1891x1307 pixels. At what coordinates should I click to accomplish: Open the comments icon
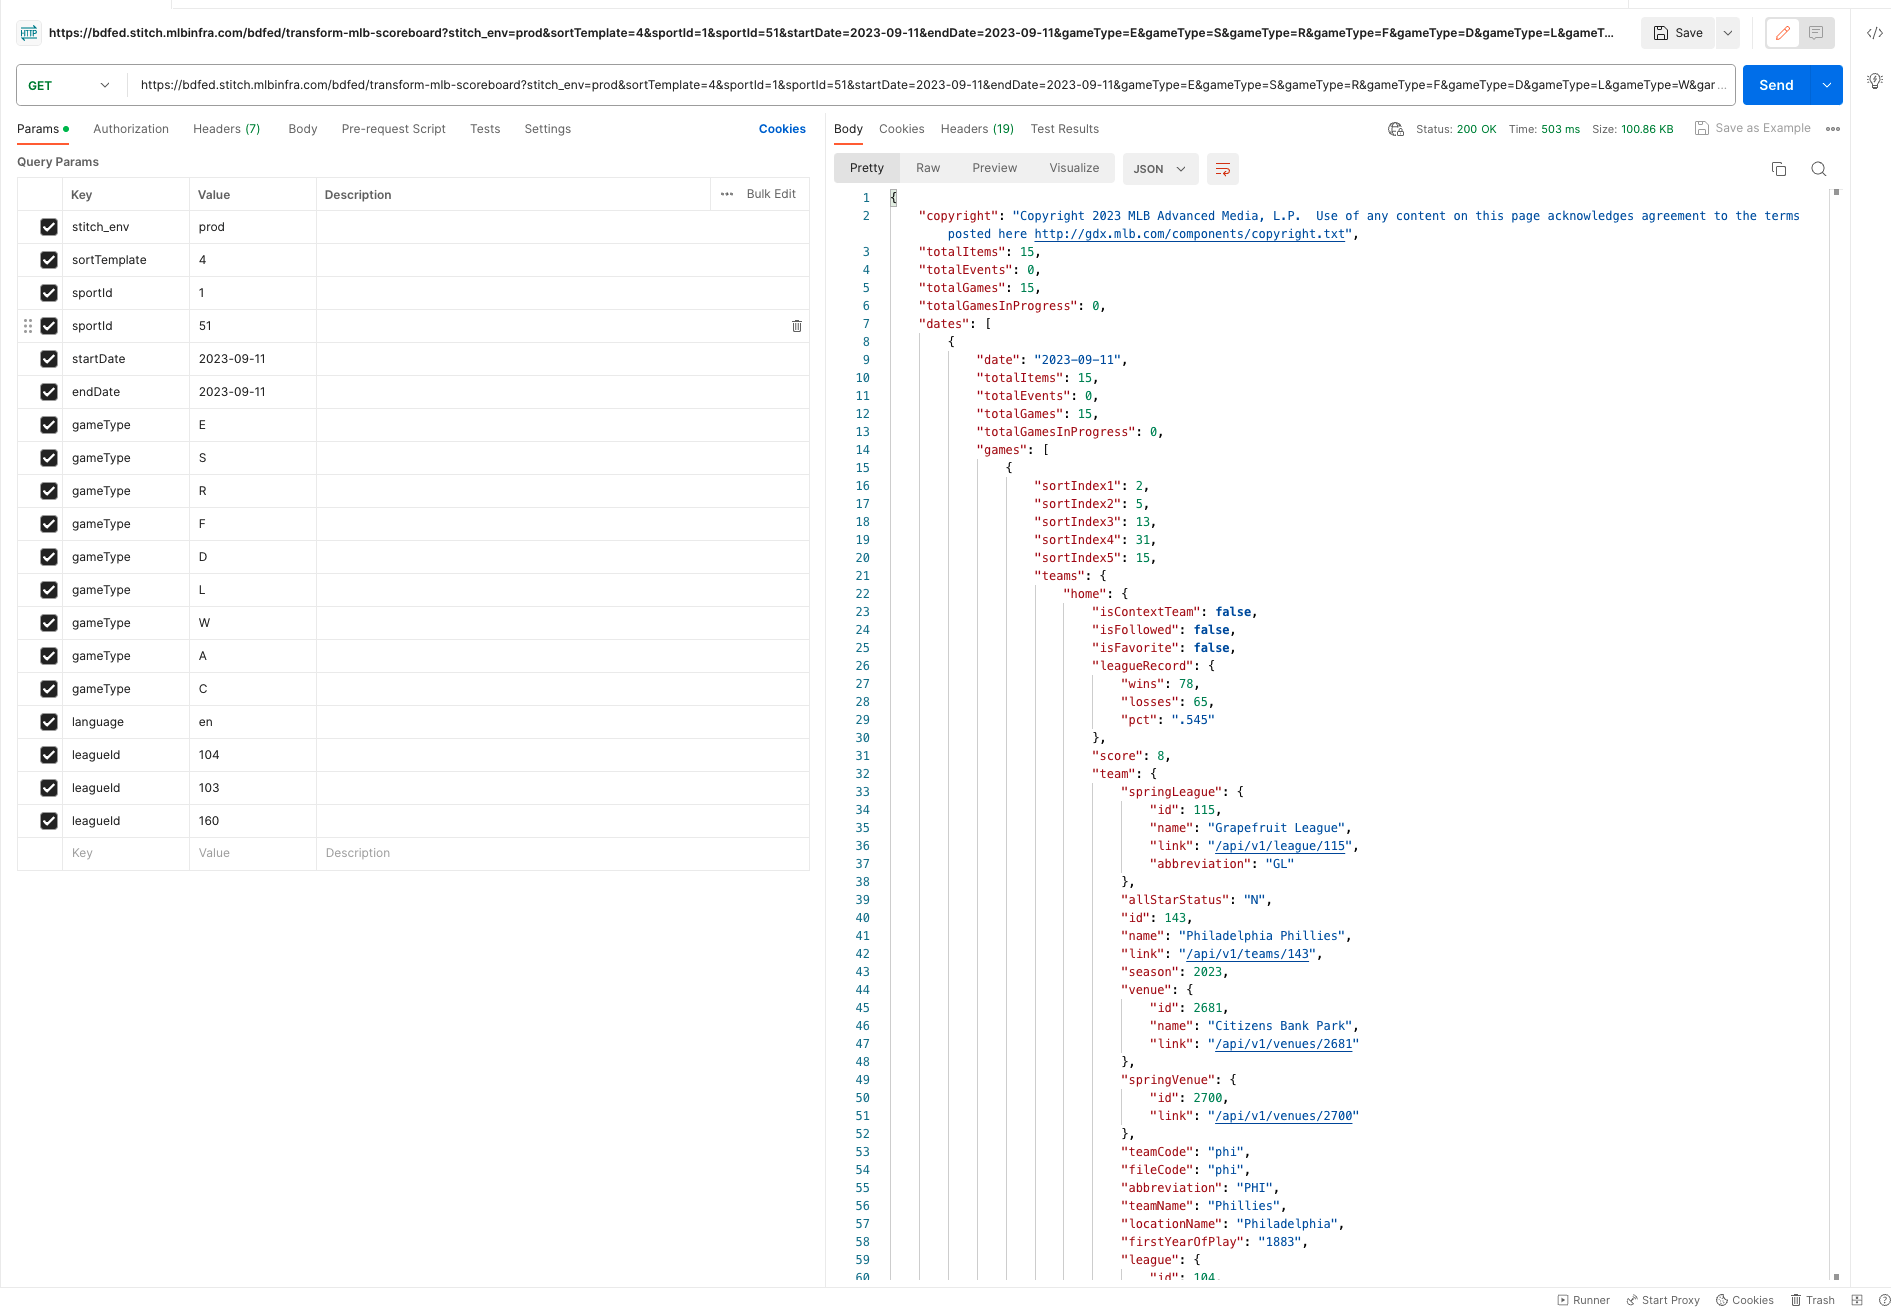coord(1816,33)
